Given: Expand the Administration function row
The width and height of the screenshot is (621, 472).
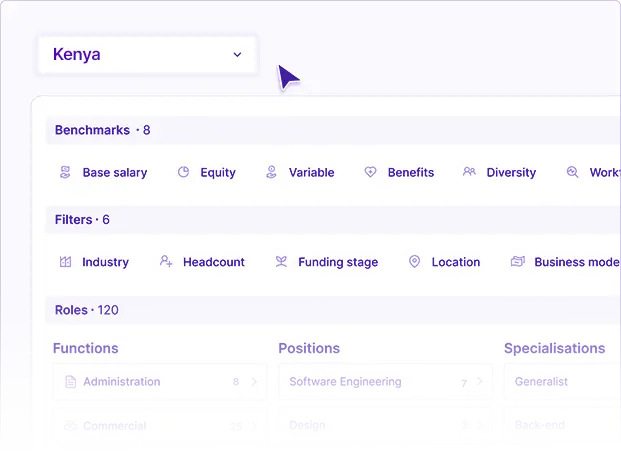Looking at the screenshot, I should point(159,382).
